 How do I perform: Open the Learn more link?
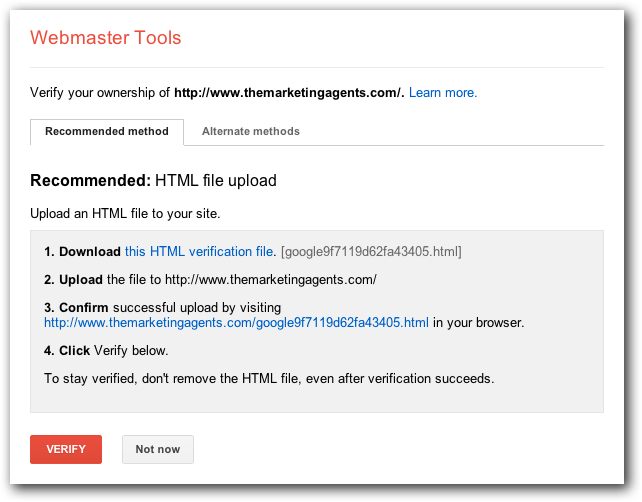(443, 93)
